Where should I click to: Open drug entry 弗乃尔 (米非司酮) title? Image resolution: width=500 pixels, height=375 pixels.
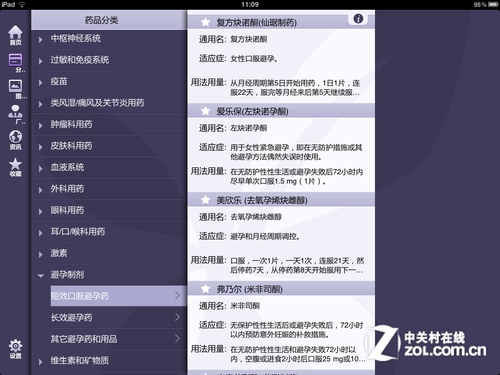point(250,289)
